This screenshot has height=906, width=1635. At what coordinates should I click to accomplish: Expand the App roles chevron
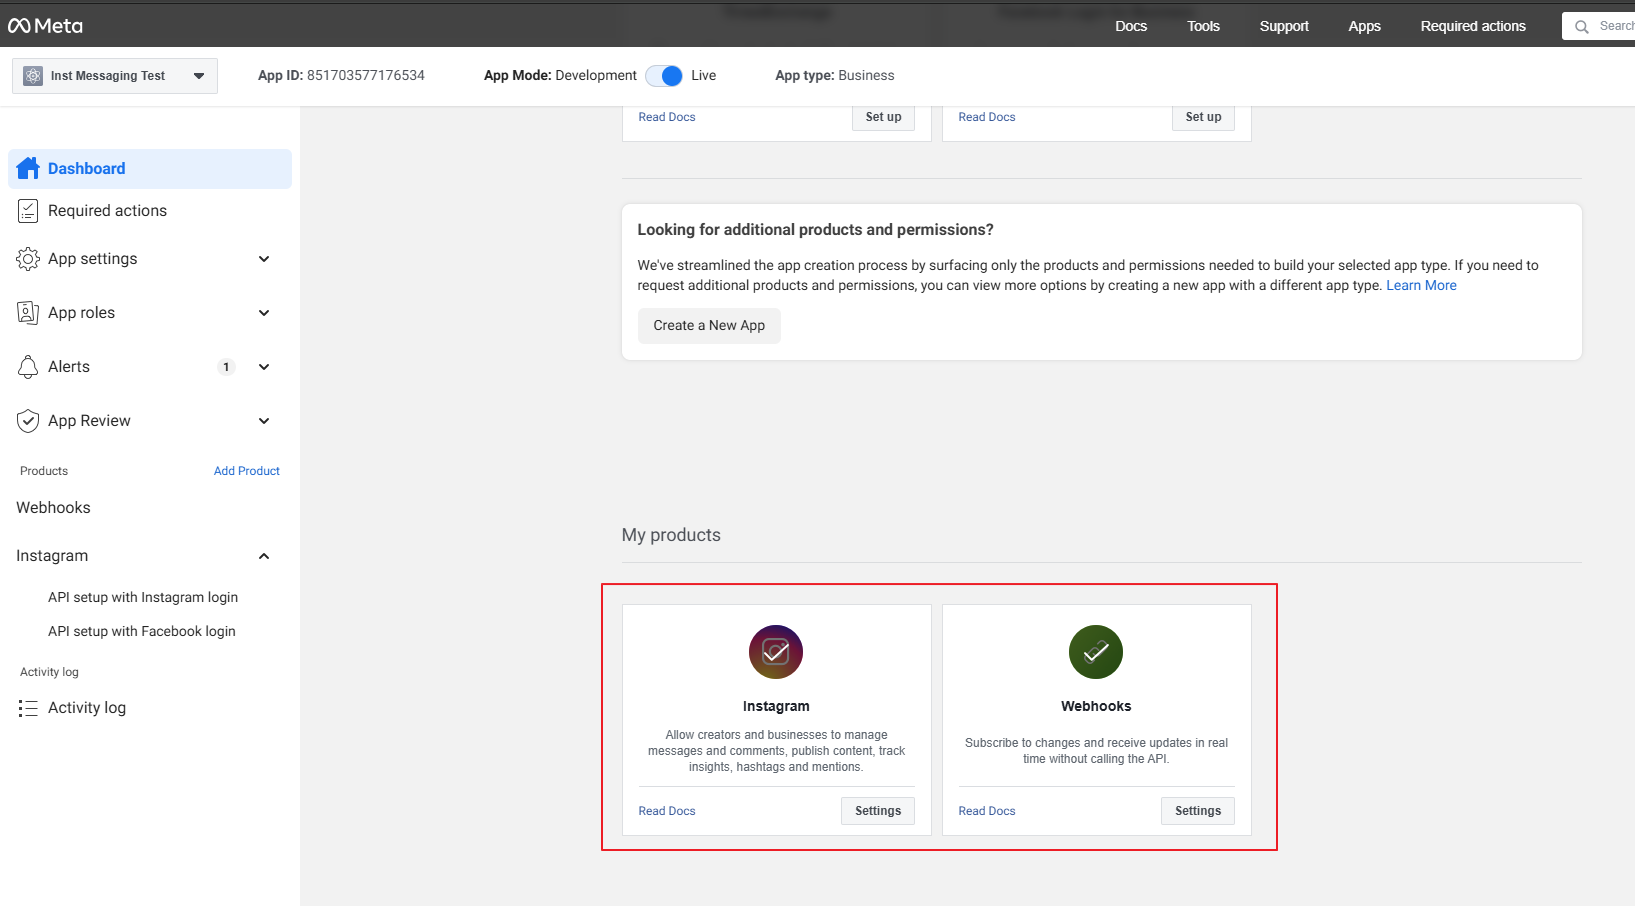264,313
